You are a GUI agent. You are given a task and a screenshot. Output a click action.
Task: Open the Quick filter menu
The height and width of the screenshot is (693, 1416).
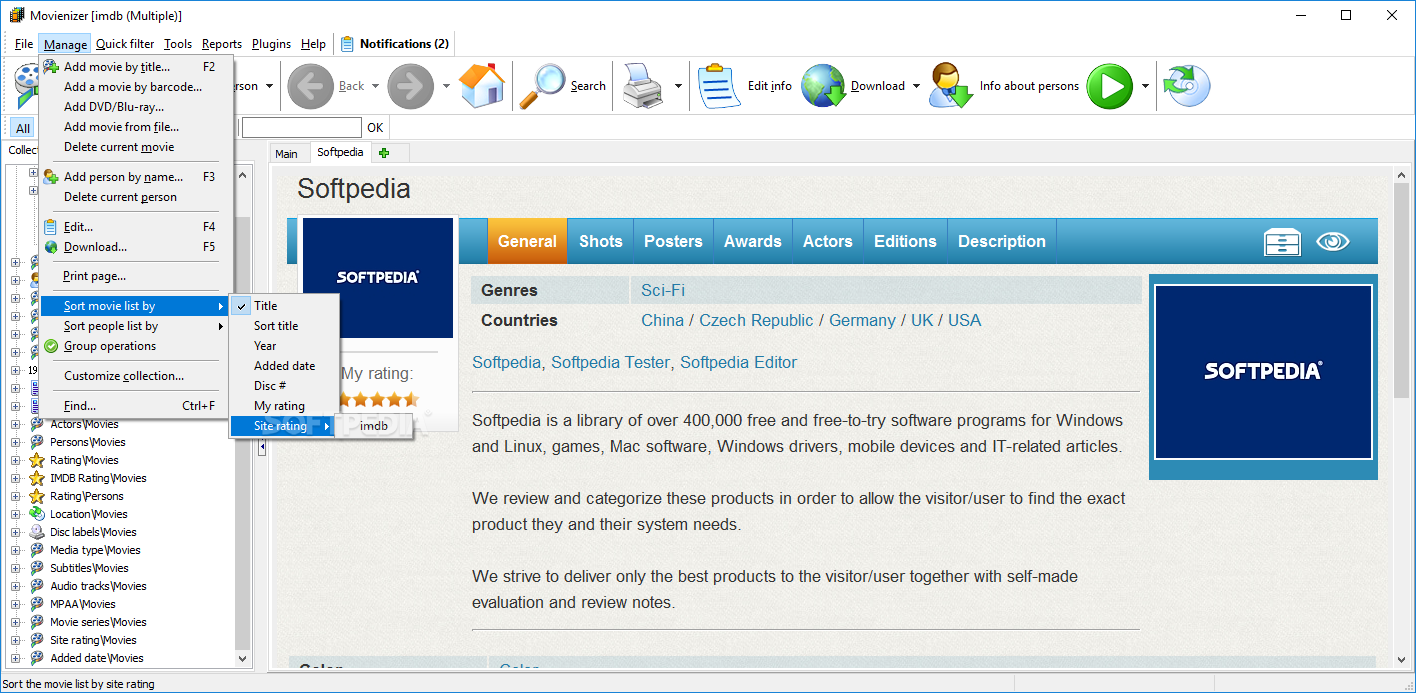(125, 44)
